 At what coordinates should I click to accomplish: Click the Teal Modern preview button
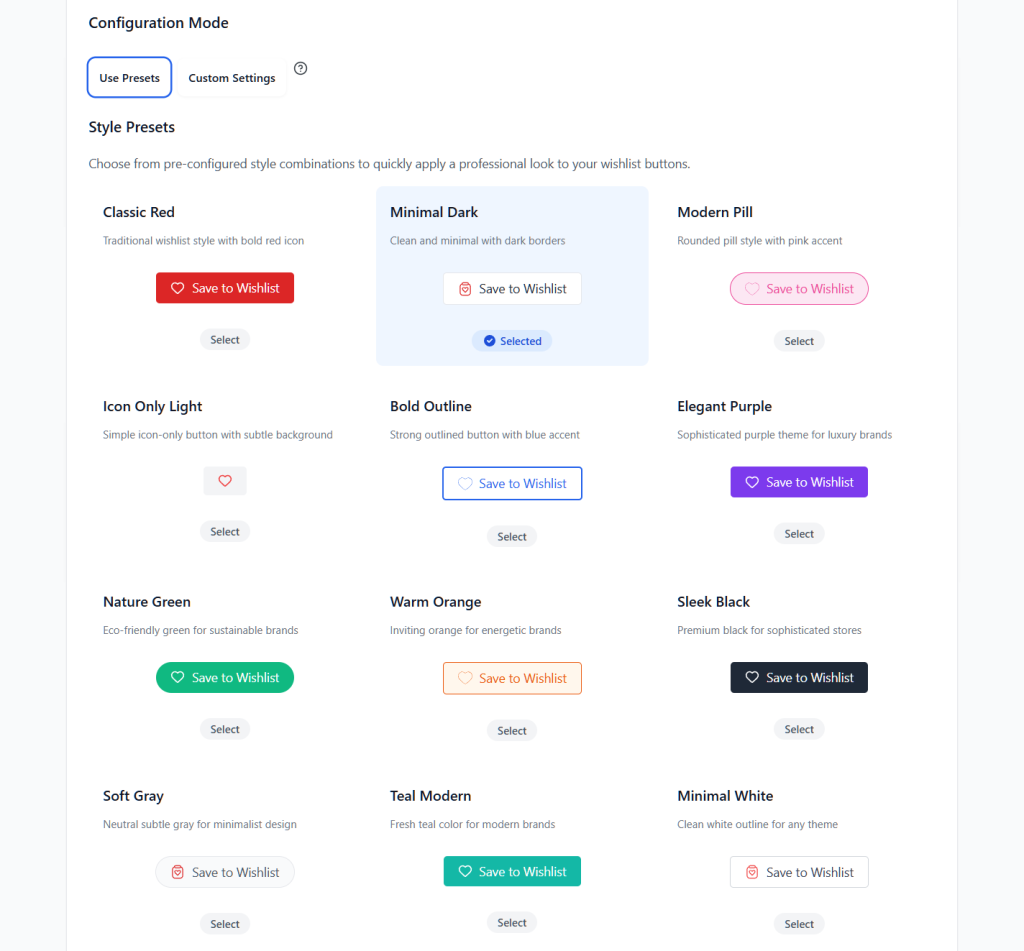[512, 871]
